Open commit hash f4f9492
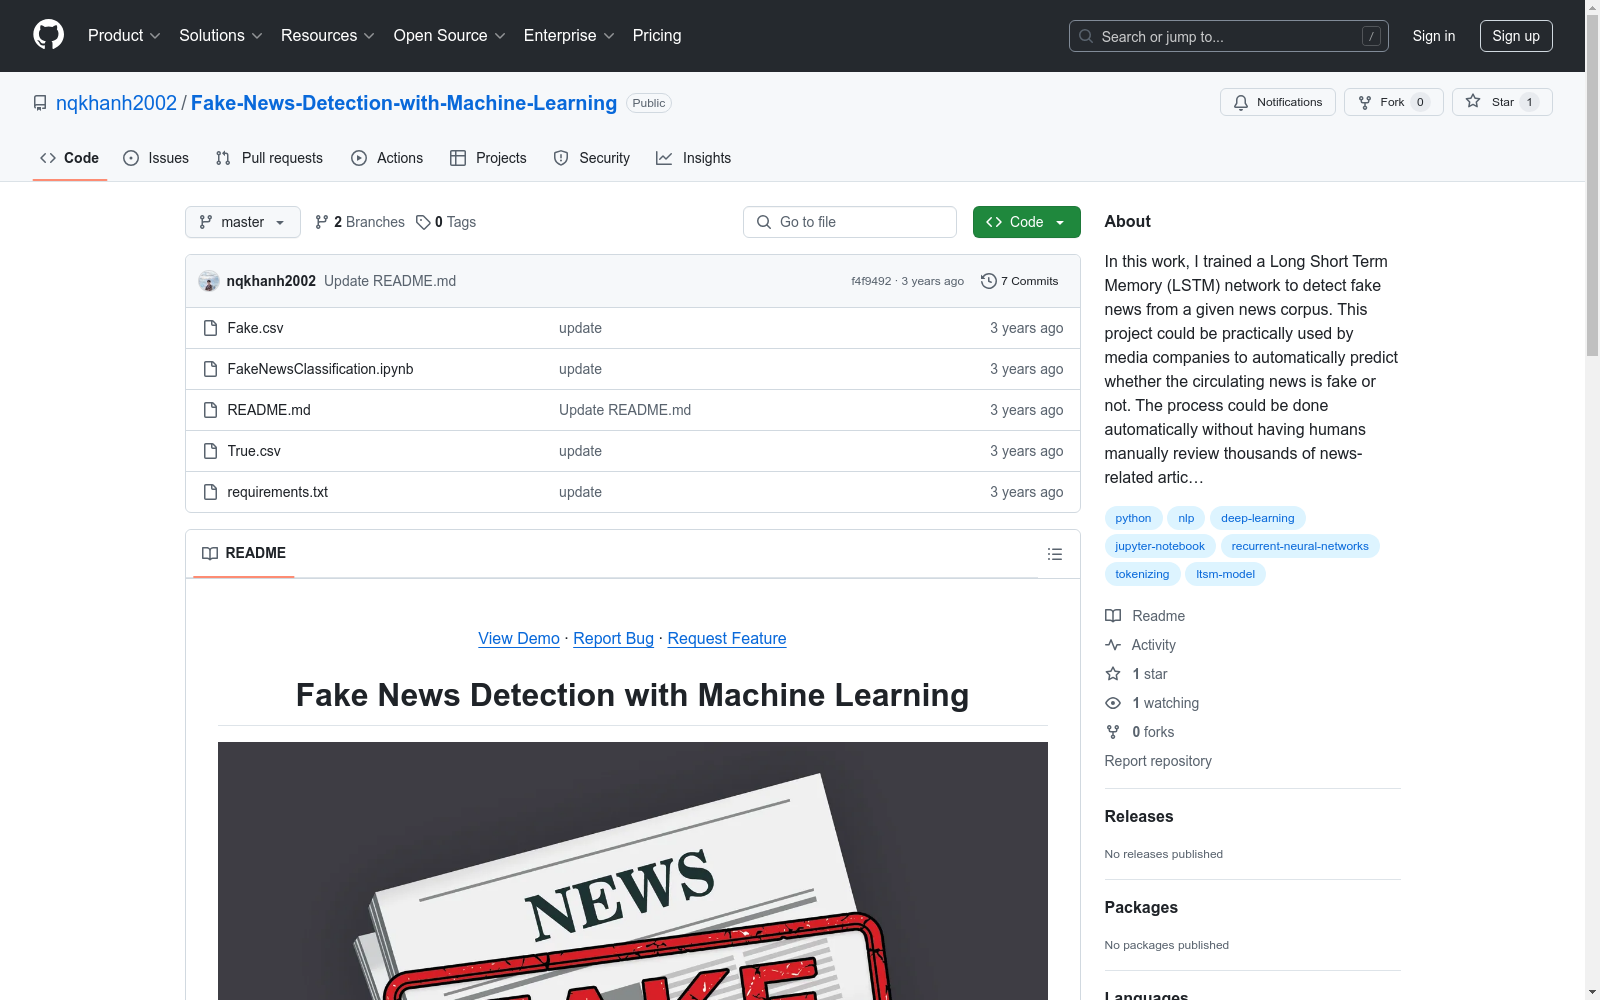Screen dimensions: 1600x1000 click(x=871, y=281)
